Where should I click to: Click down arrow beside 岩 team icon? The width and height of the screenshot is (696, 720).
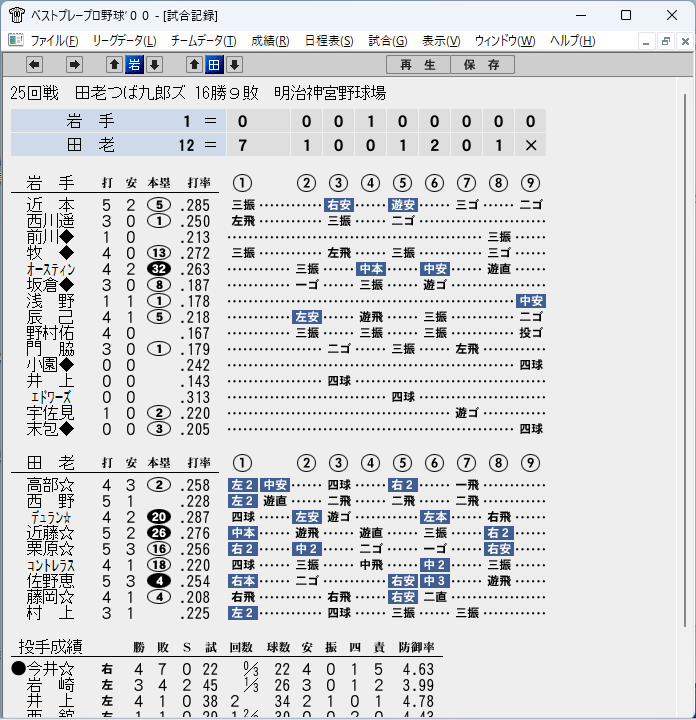point(155,65)
